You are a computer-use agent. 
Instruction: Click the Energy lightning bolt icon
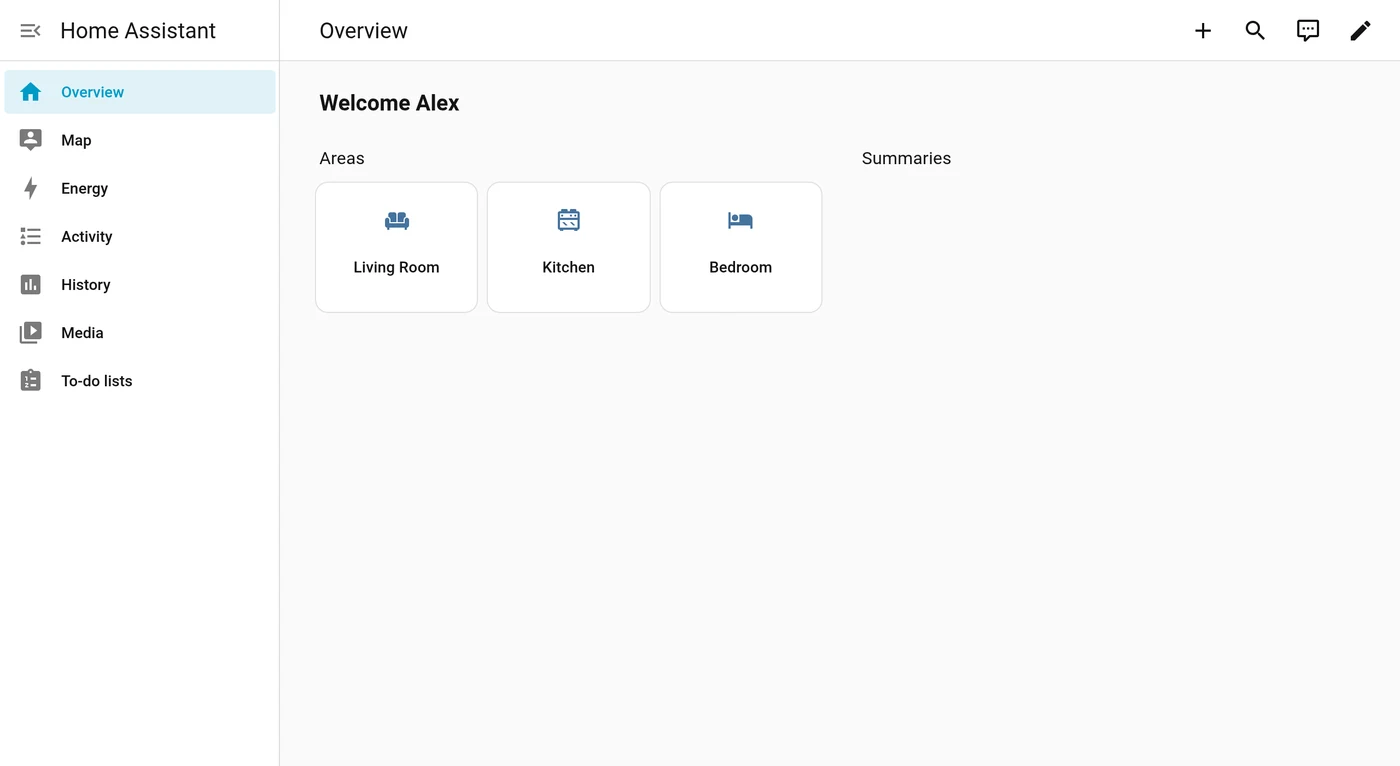pos(31,188)
